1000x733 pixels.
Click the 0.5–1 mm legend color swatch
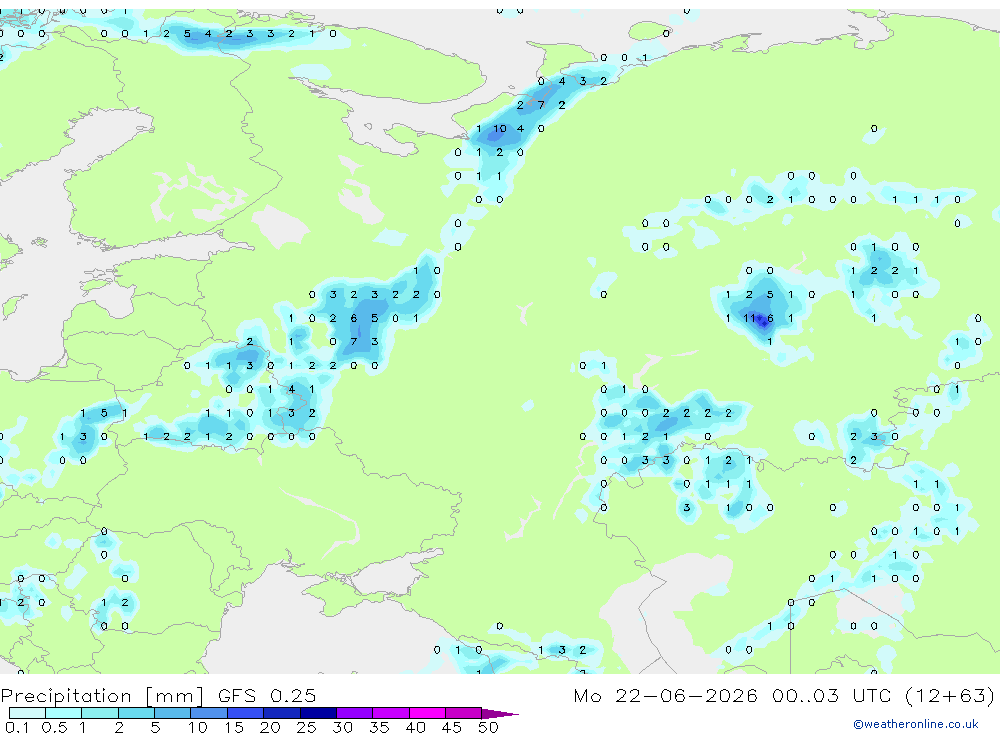tap(64, 713)
